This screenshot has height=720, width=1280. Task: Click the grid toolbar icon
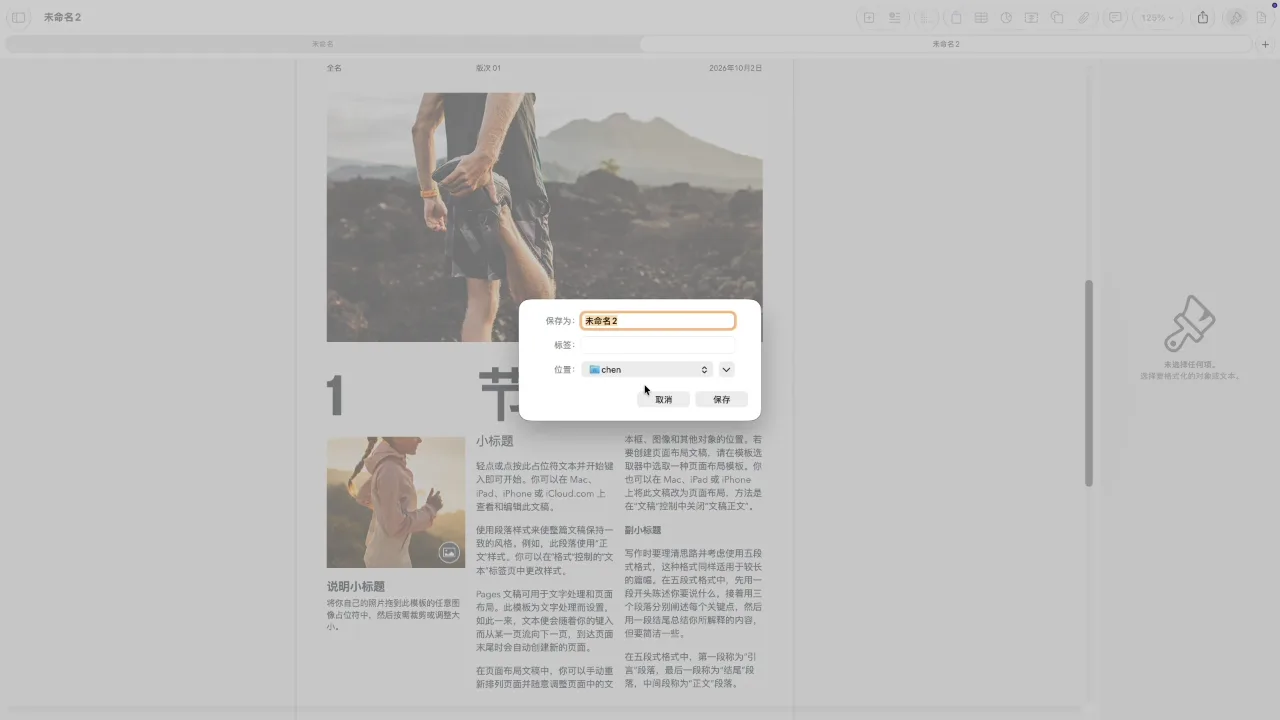coord(927,18)
